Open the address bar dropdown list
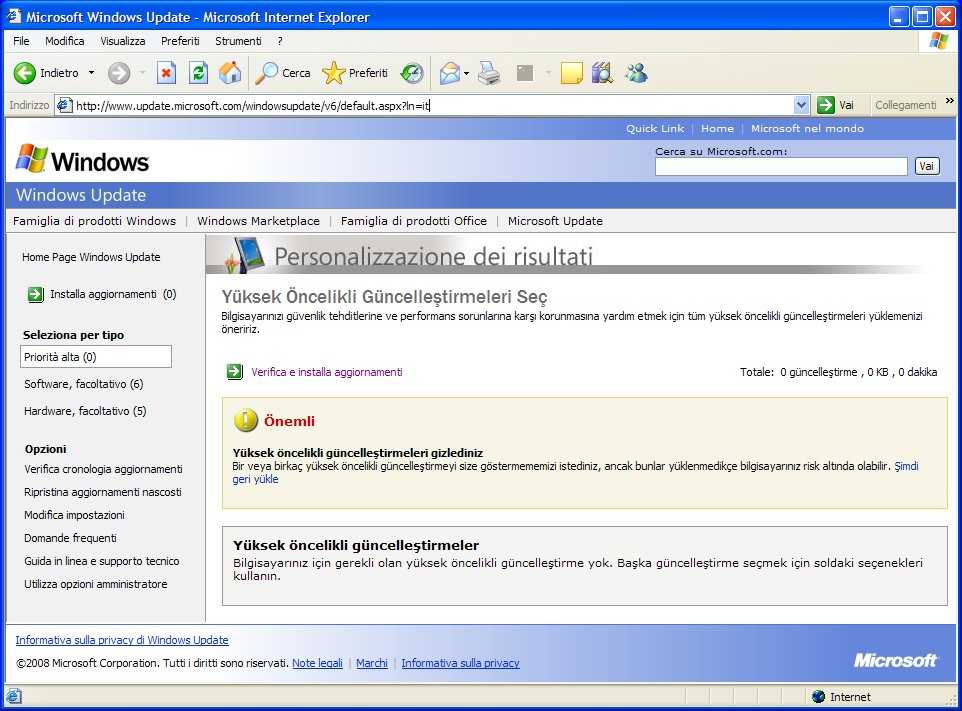This screenshot has width=962, height=711. pyautogui.click(x=801, y=106)
